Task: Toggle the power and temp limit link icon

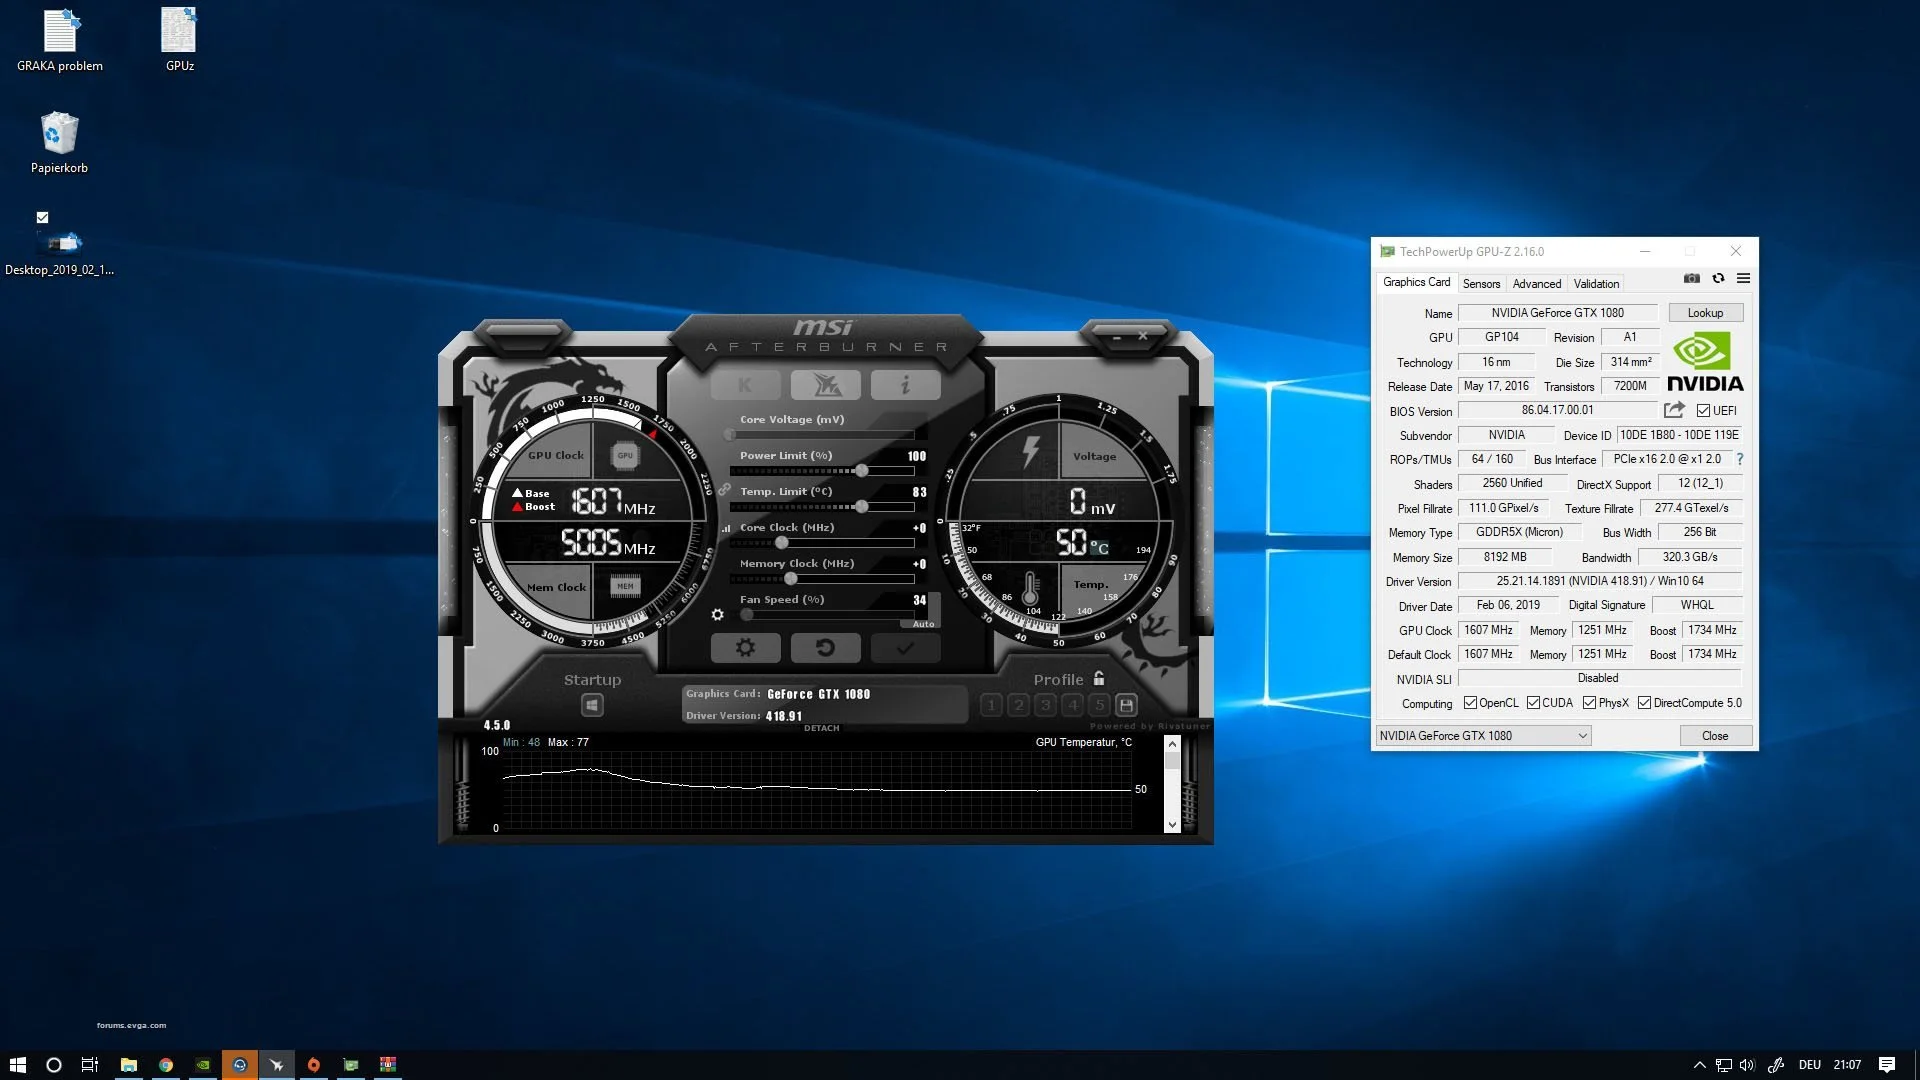Action: pyautogui.click(x=724, y=490)
